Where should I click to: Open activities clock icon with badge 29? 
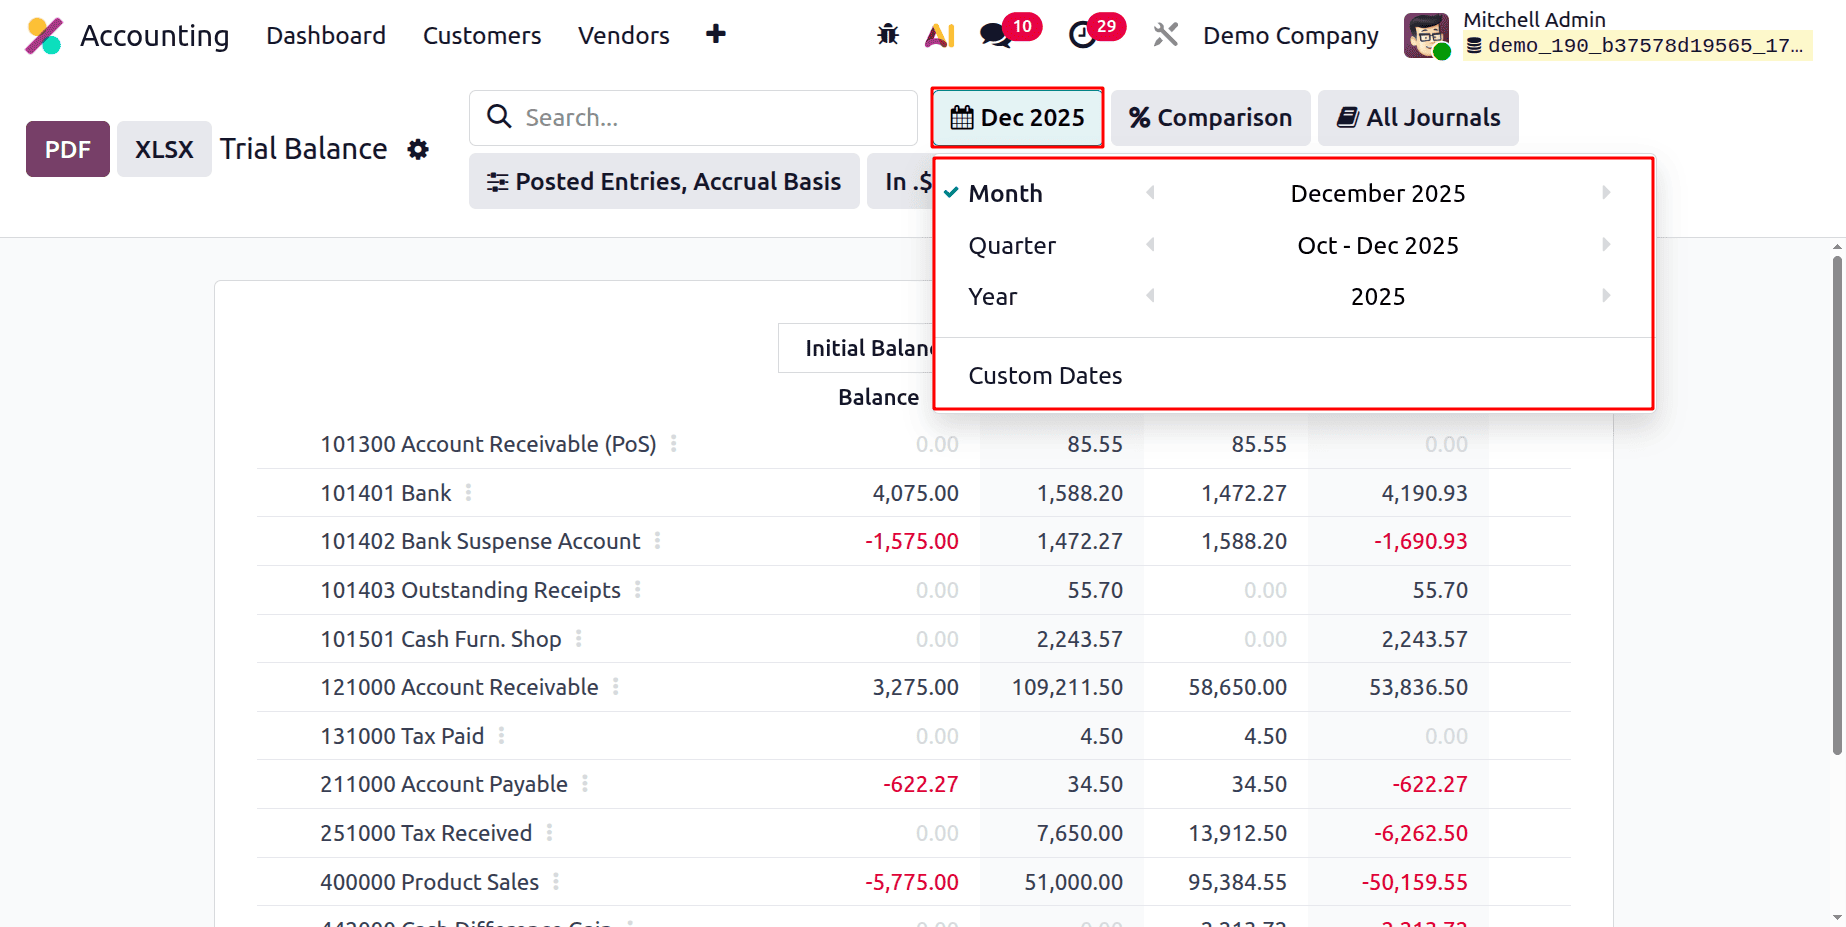1096,32
